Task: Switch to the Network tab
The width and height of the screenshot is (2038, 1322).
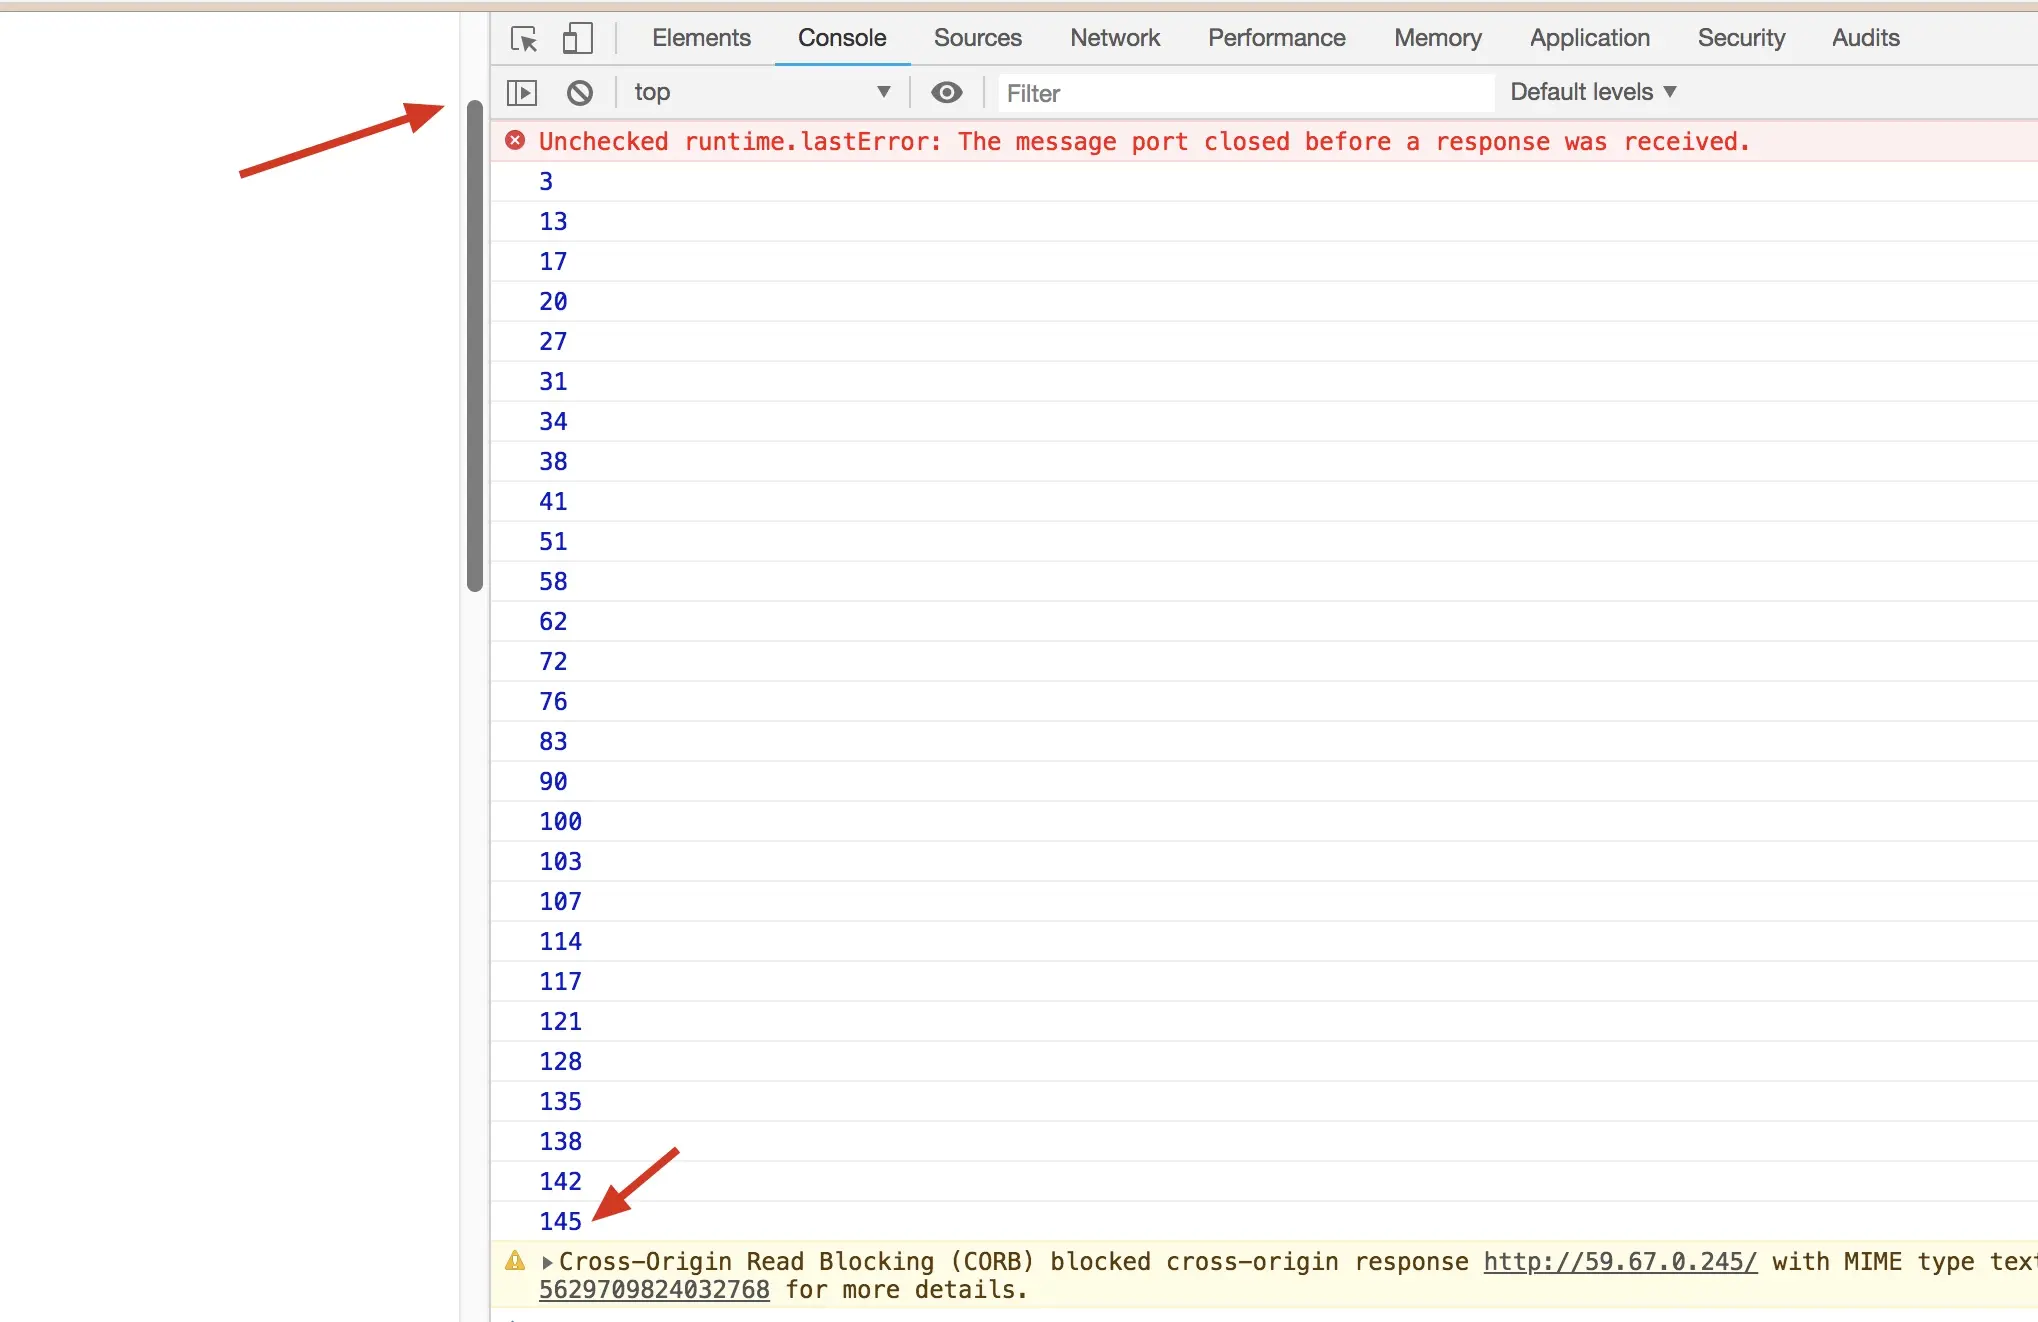Action: click(1114, 38)
